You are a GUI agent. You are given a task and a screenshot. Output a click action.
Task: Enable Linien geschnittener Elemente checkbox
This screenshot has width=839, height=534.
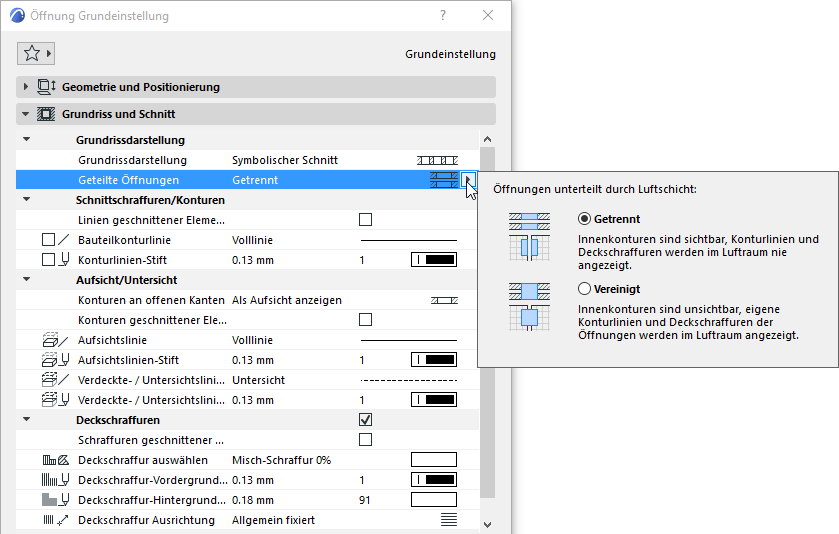pyautogui.click(x=365, y=220)
